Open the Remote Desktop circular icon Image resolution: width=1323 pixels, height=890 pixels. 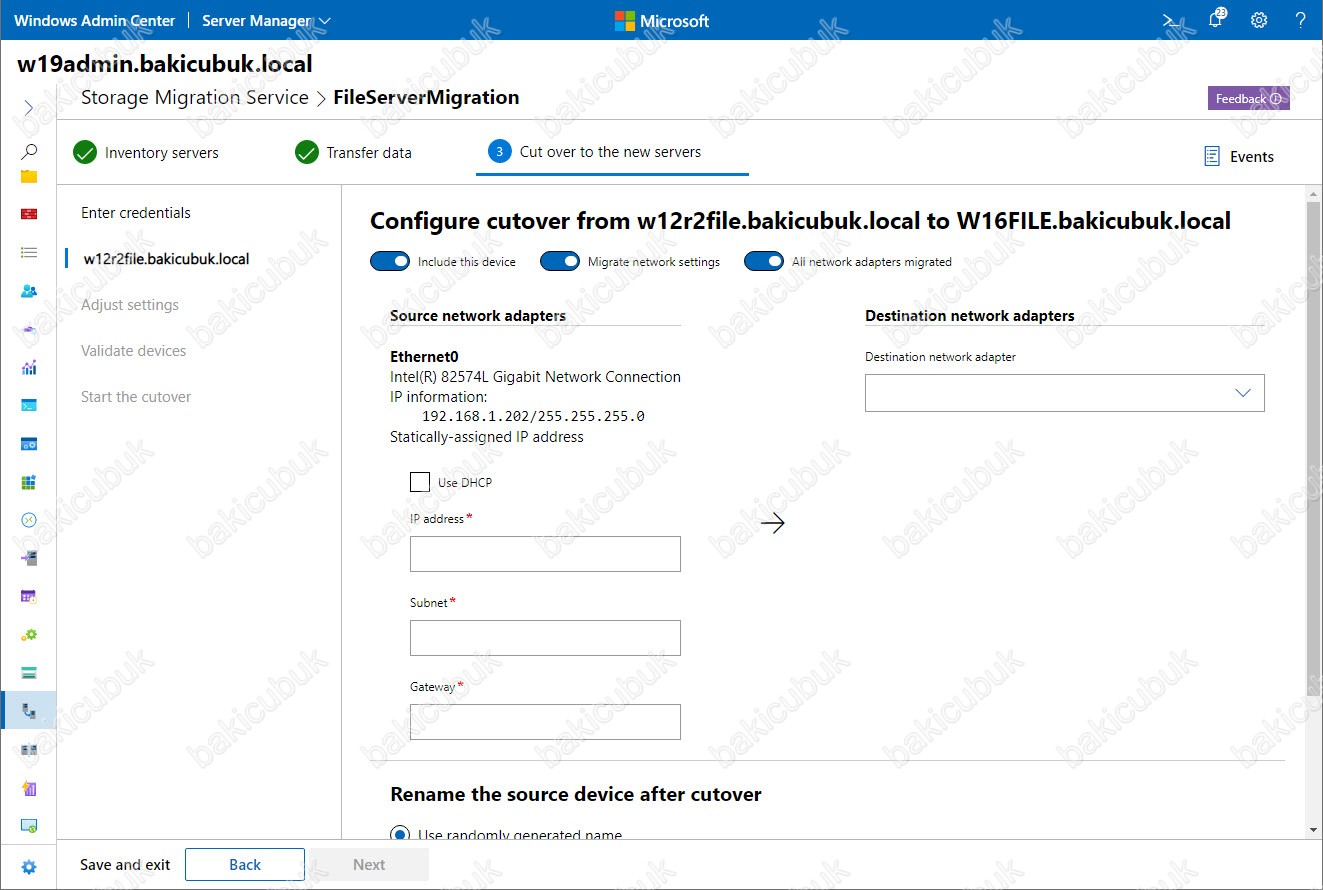[29, 520]
